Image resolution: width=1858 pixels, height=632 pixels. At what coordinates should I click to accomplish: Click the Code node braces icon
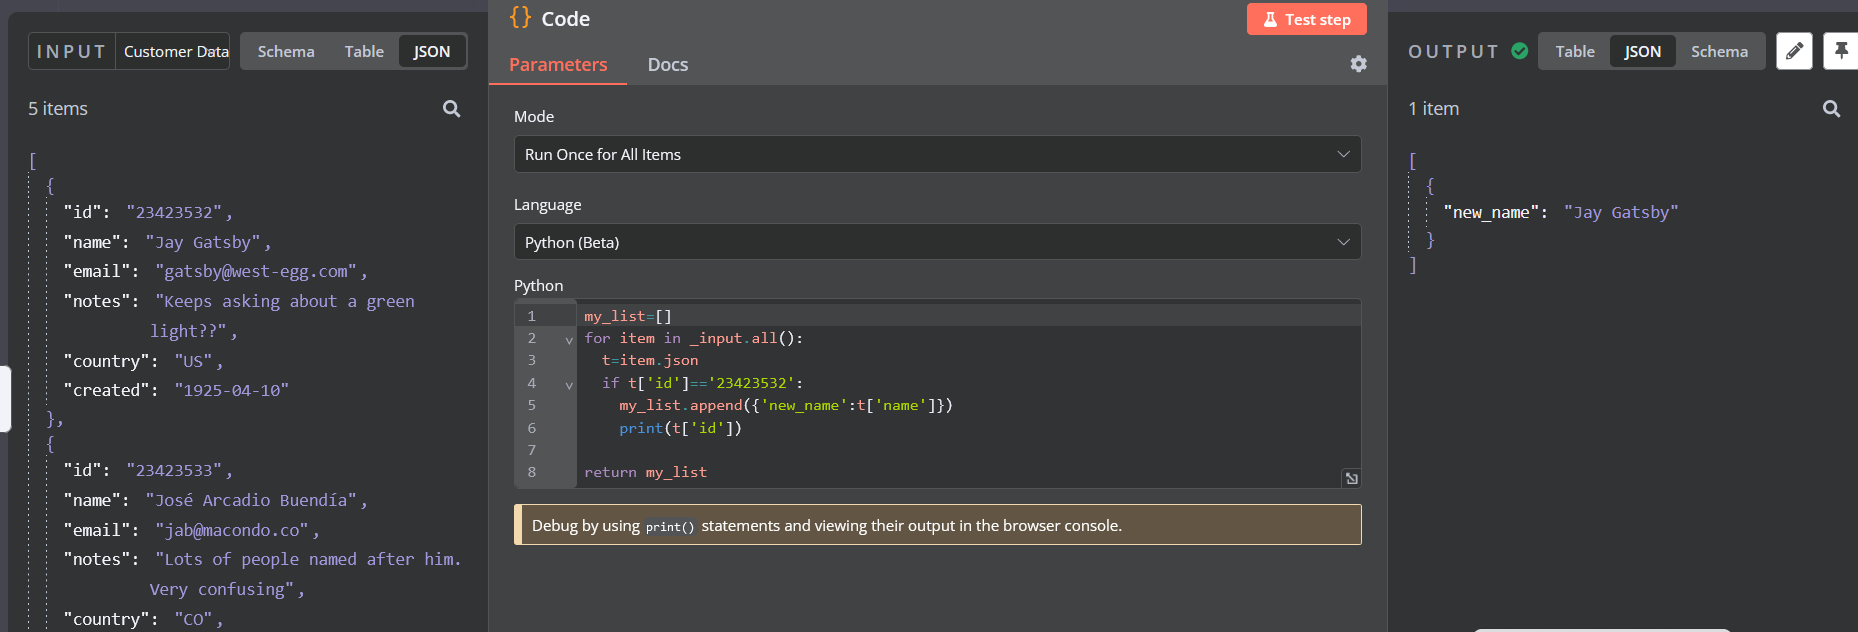point(520,18)
